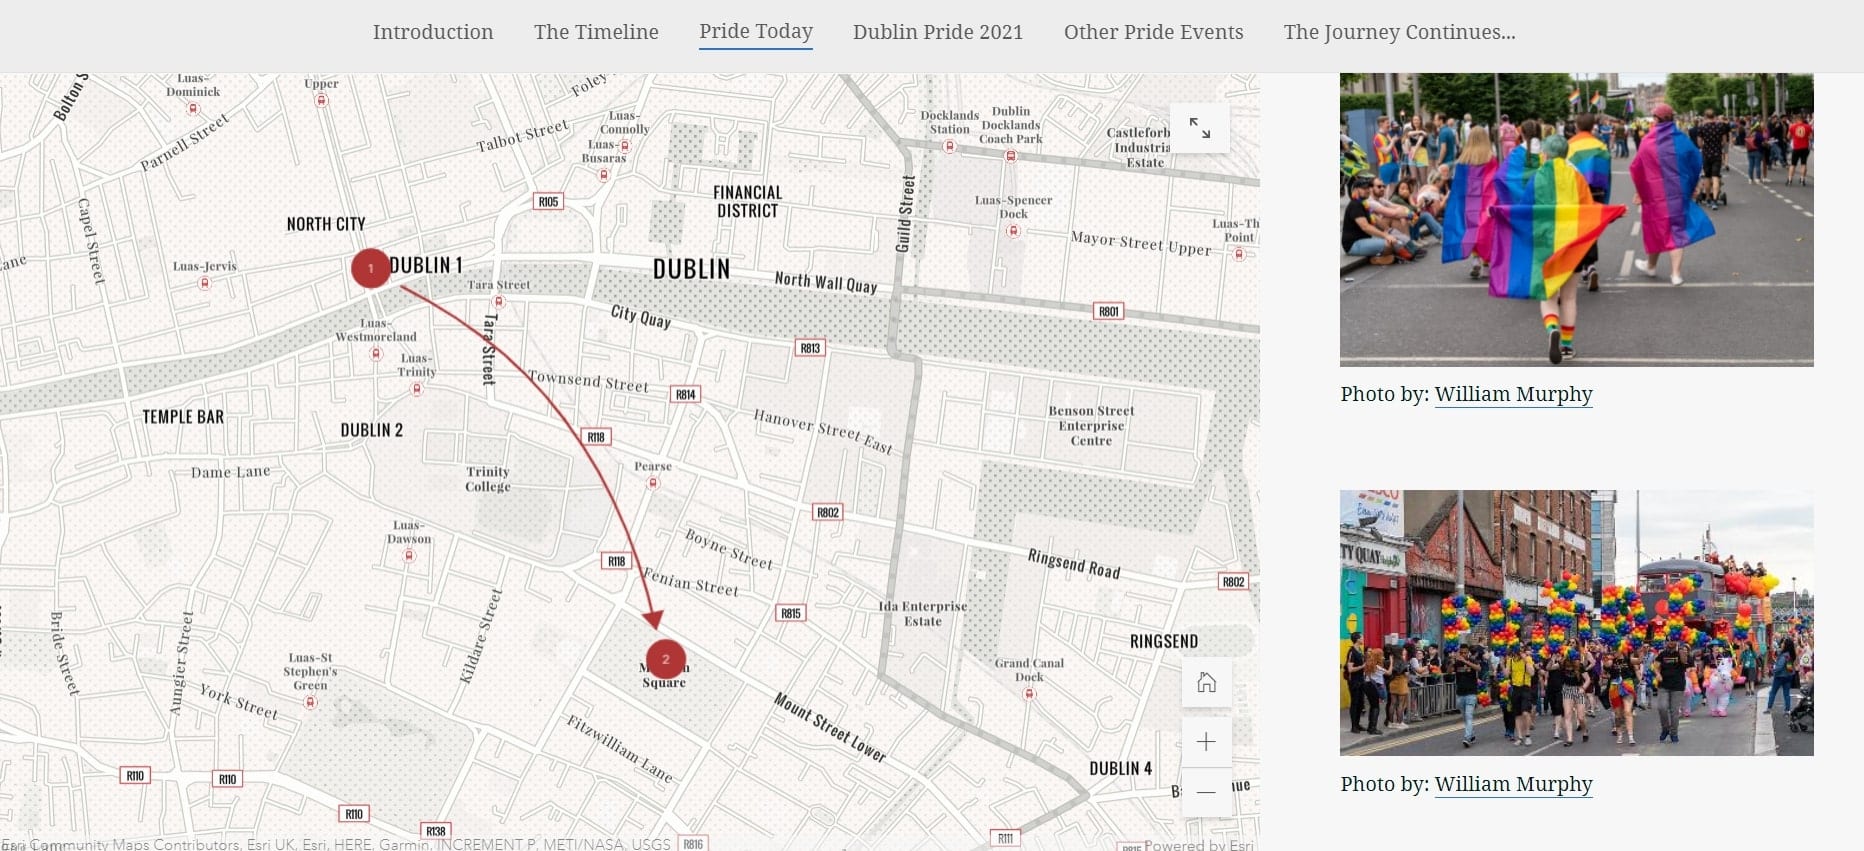Click the Tara Street station icon

tap(499, 301)
